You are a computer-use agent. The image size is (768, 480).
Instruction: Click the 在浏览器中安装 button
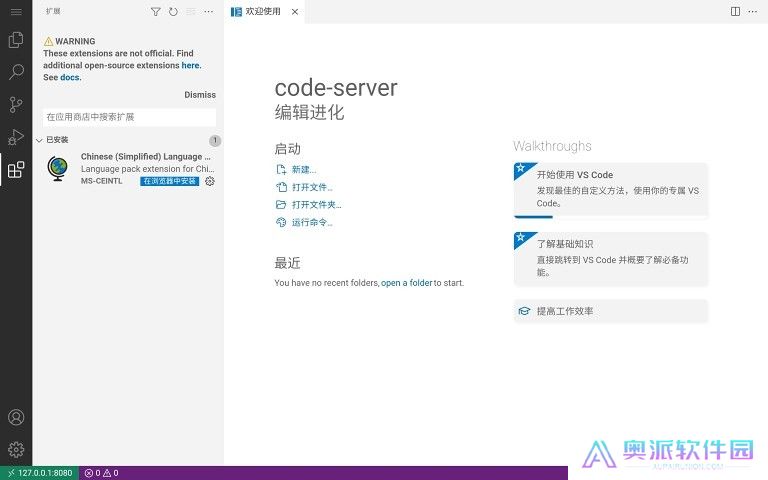click(x=169, y=181)
